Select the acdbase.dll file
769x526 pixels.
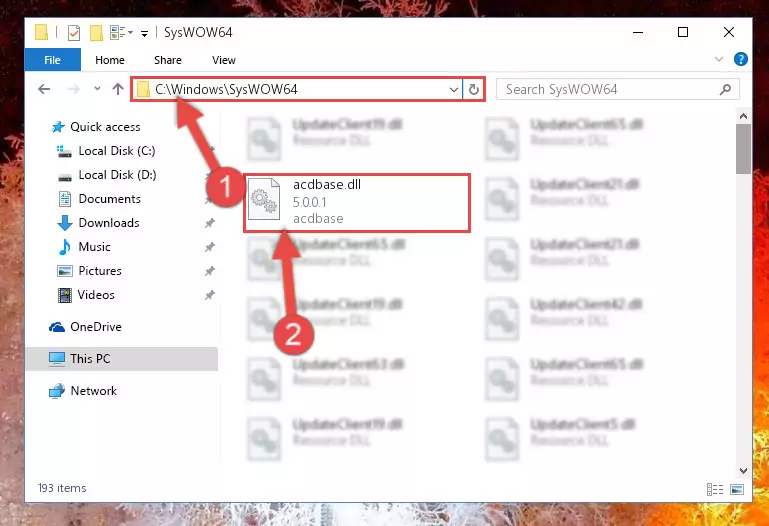(x=357, y=202)
